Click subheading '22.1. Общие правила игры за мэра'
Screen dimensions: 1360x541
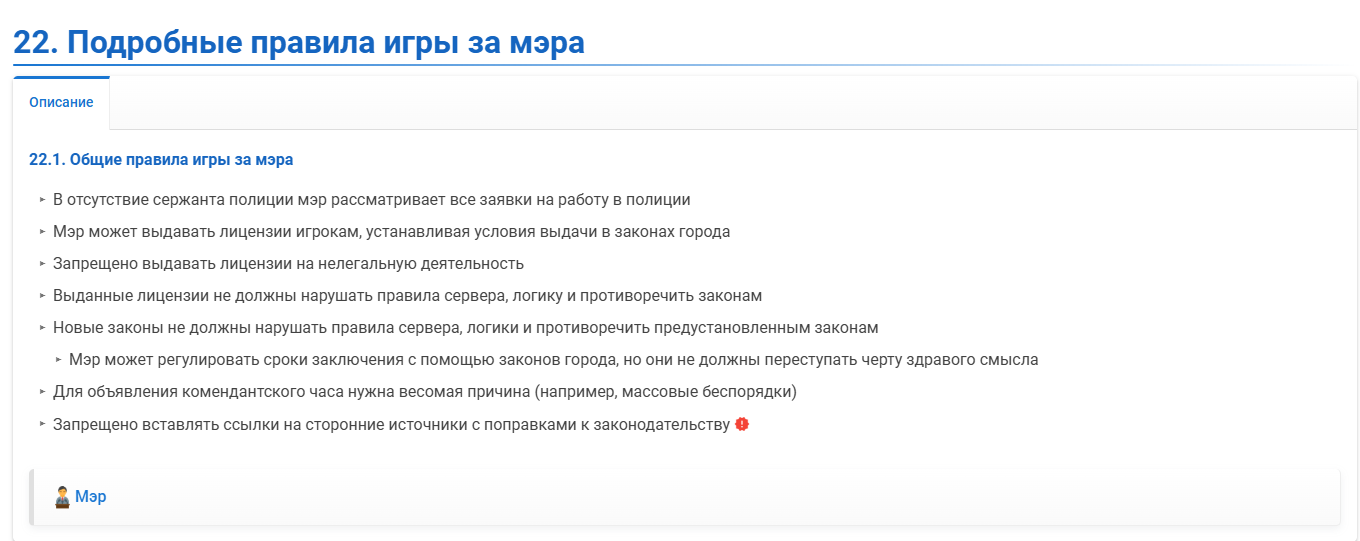161,160
